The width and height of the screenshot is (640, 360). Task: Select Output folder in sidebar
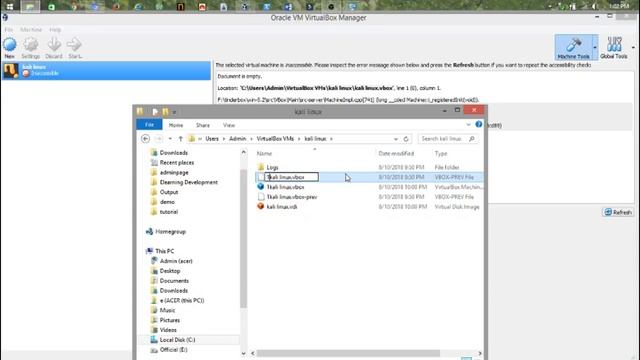(169, 192)
